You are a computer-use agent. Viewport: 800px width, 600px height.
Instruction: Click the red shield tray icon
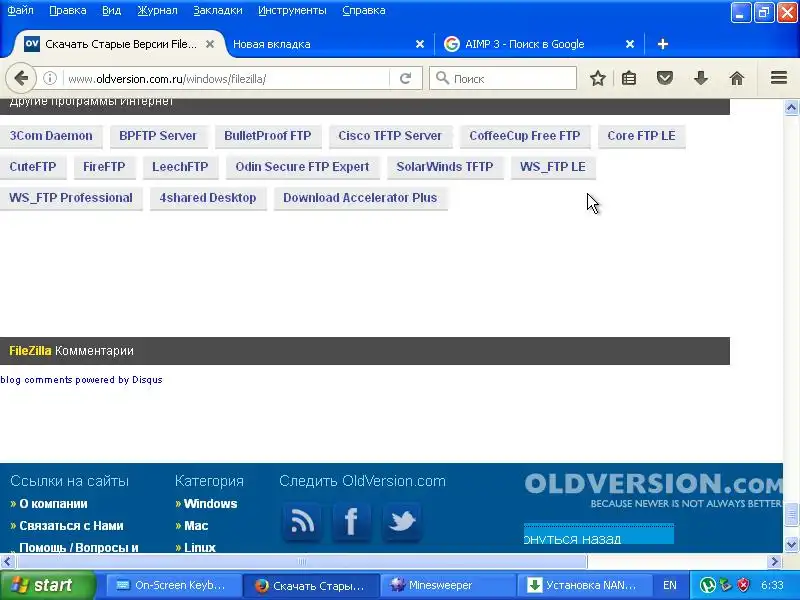click(x=744, y=585)
